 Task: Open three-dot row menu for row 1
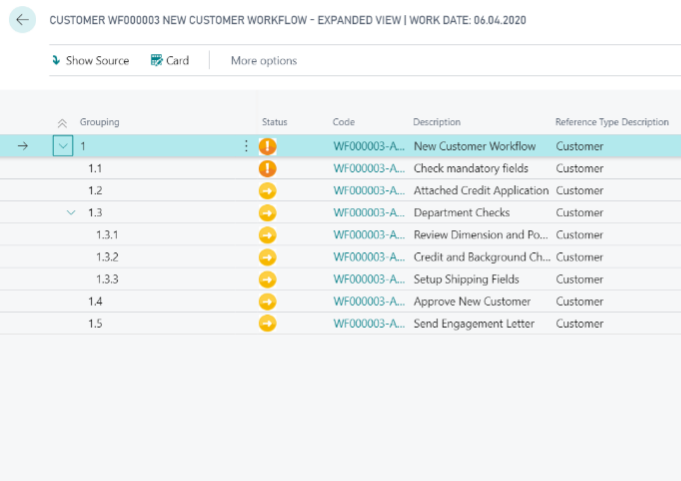pyautogui.click(x=246, y=146)
